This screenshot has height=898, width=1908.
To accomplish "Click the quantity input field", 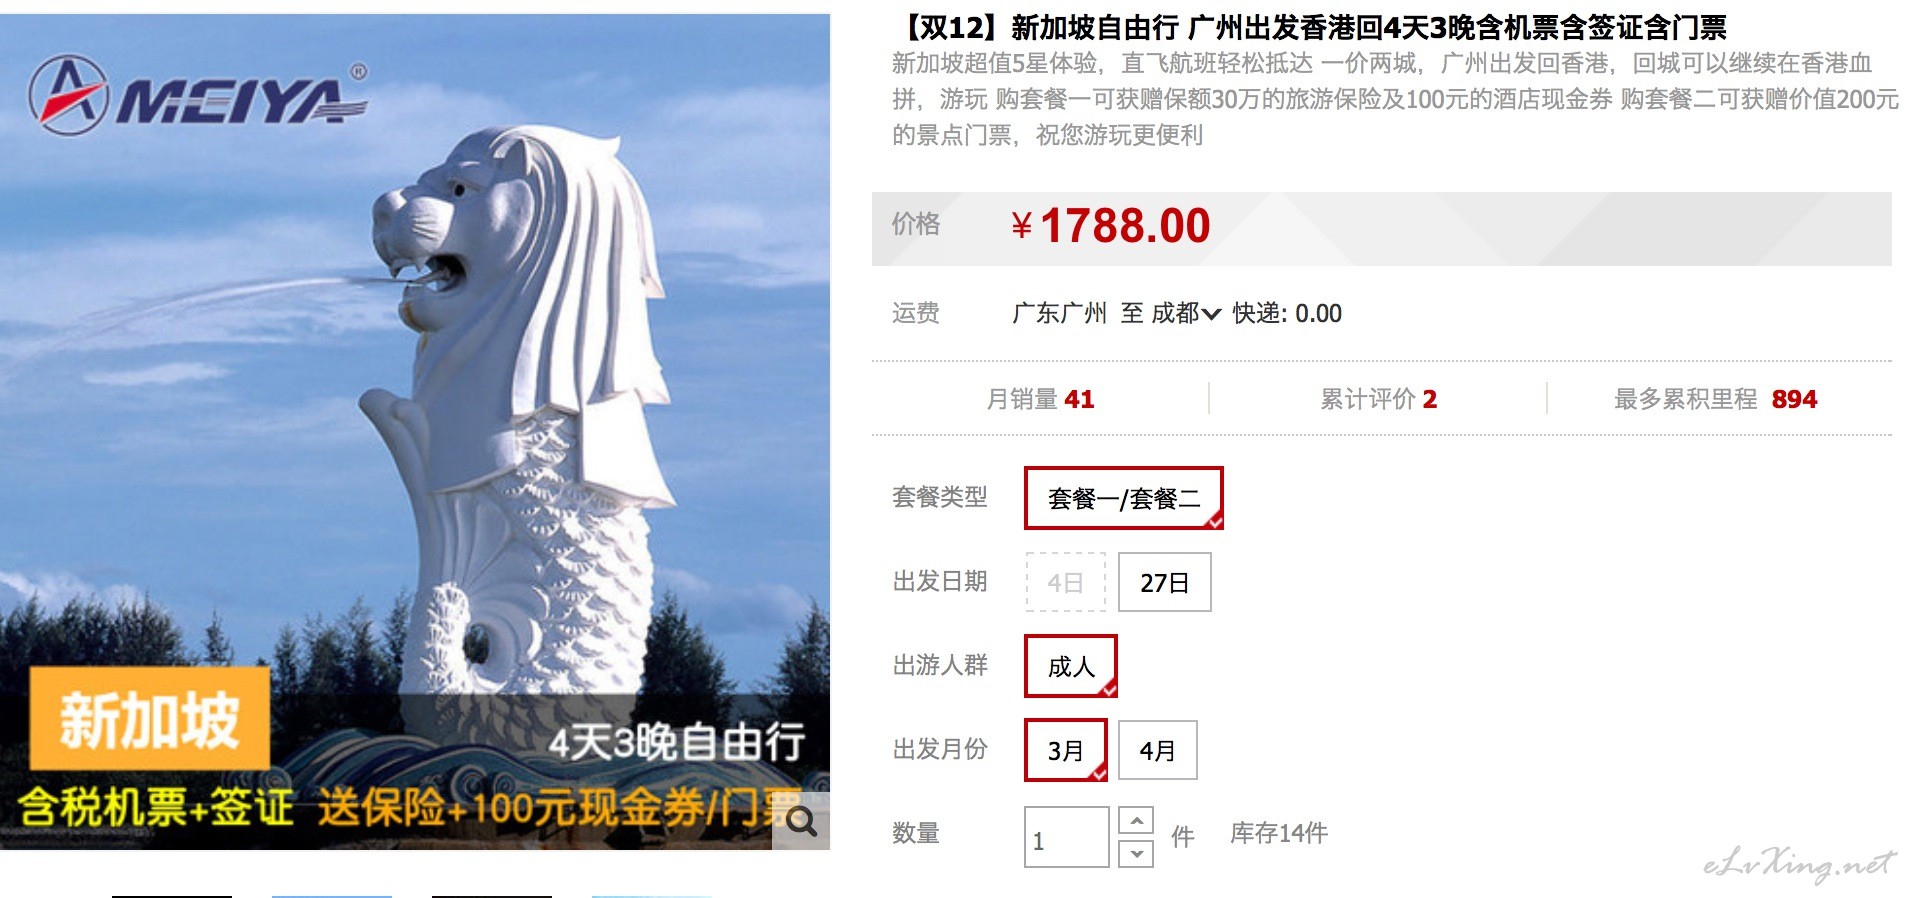I will point(1066,837).
